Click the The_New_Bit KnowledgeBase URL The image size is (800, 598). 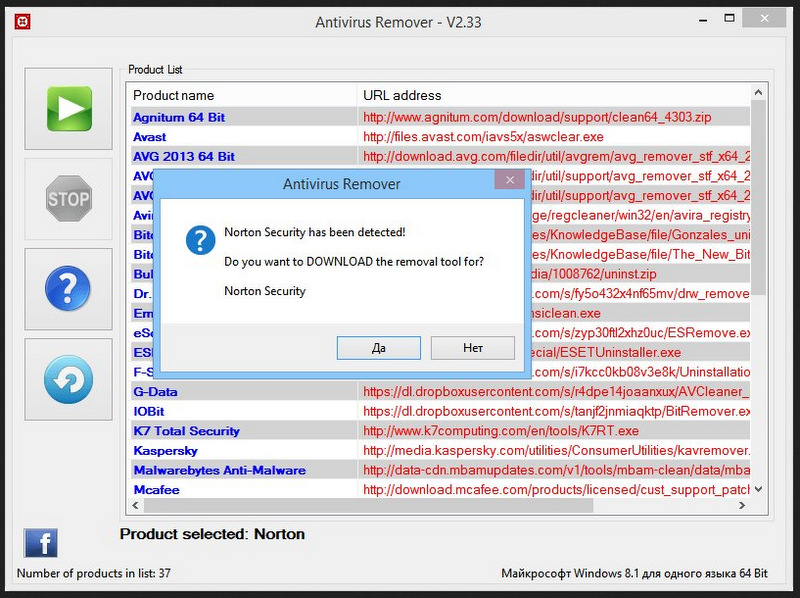tap(641, 255)
